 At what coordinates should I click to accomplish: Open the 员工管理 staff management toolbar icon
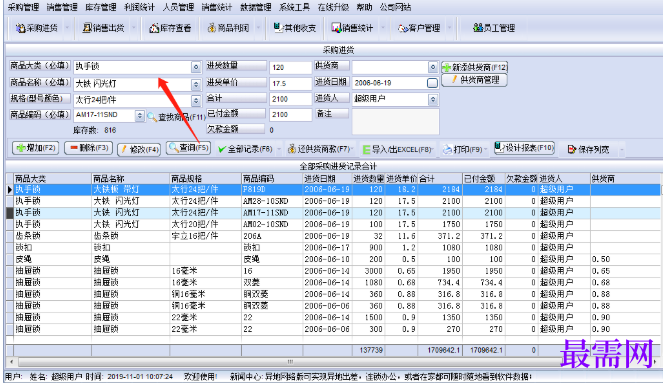tap(494, 28)
